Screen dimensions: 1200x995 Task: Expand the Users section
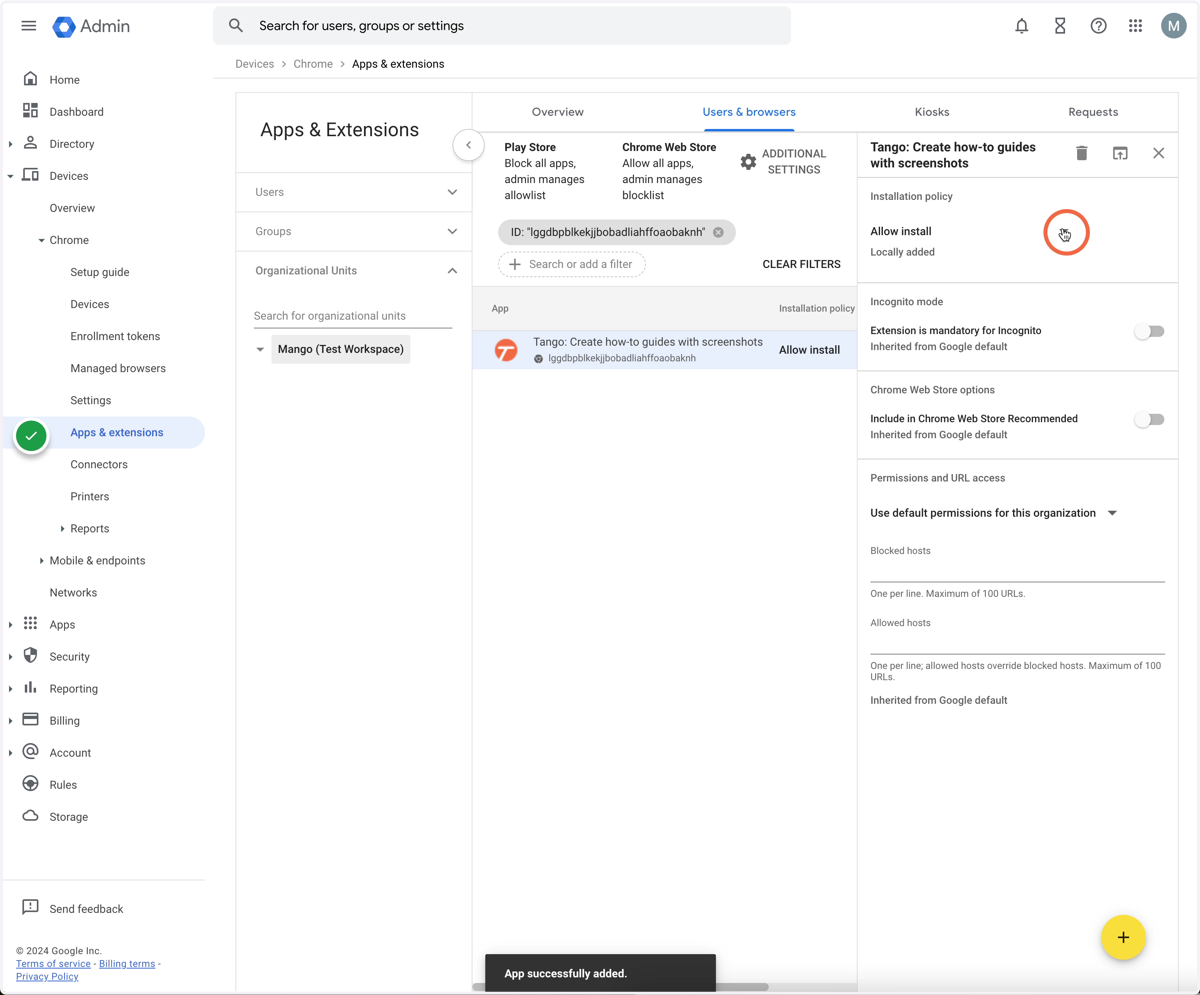354,192
